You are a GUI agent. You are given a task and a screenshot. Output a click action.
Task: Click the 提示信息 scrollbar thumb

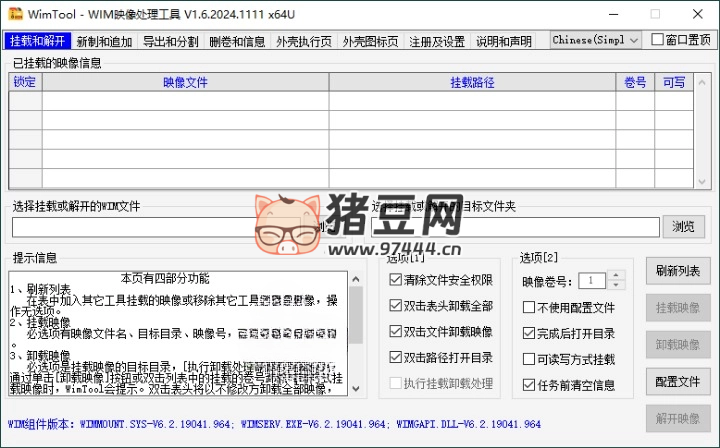tap(356, 315)
